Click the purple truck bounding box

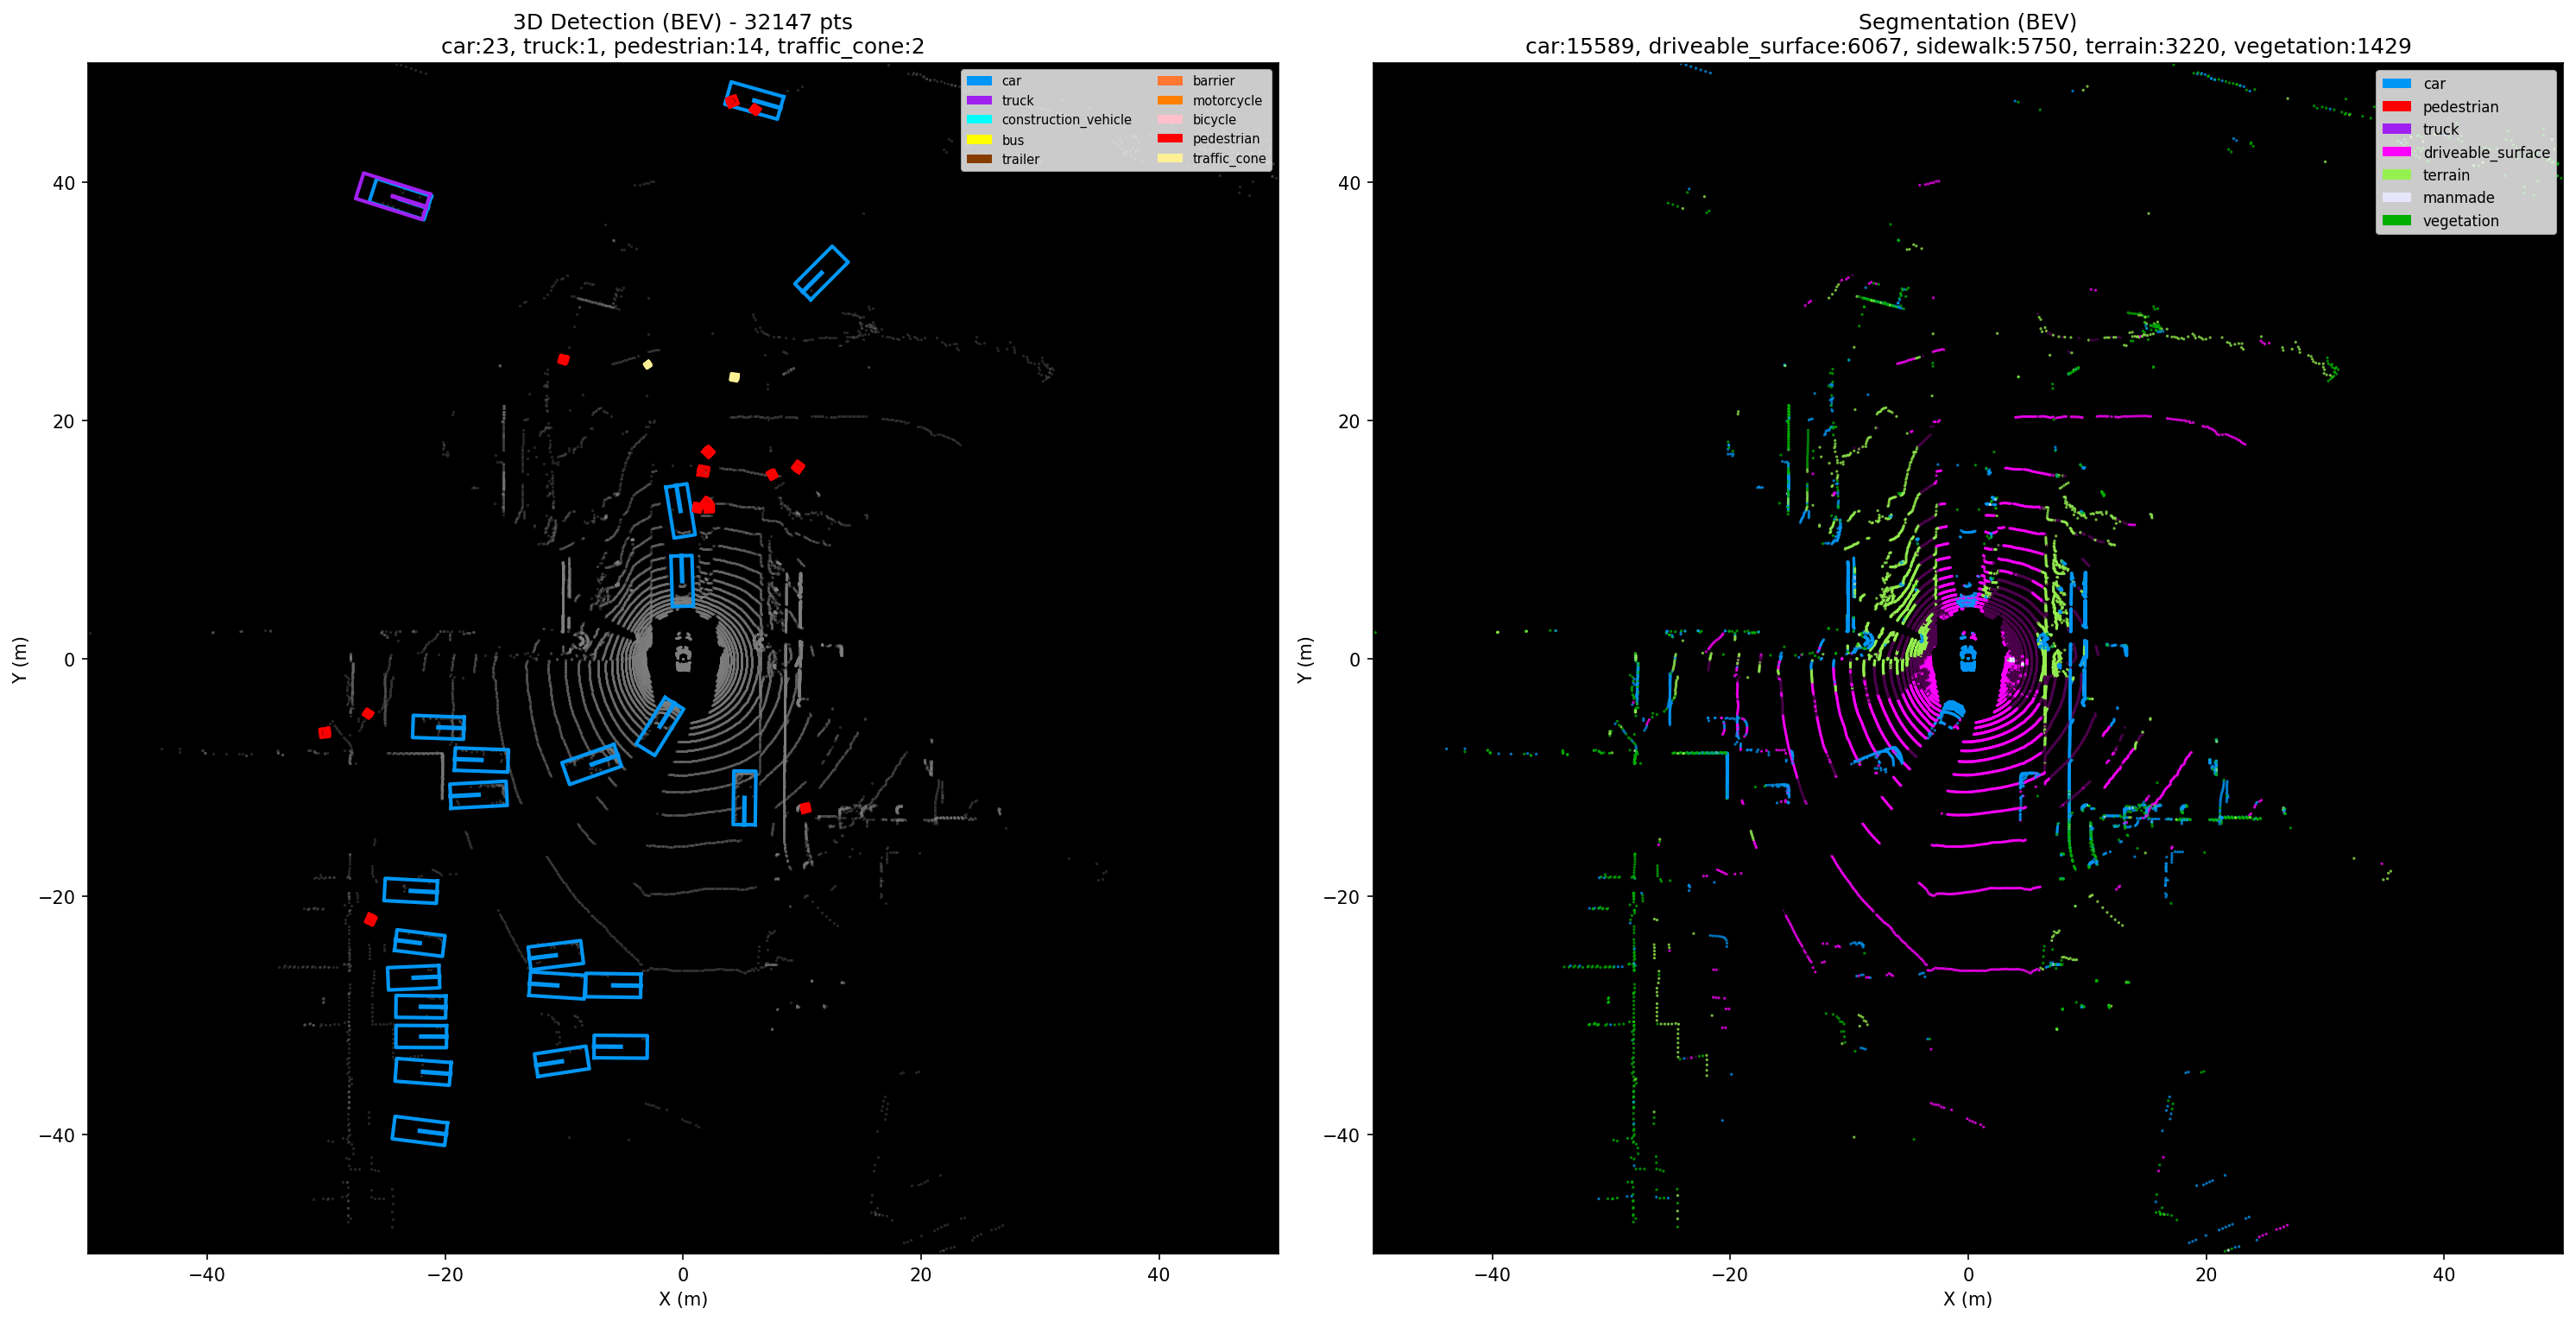coord(393,196)
